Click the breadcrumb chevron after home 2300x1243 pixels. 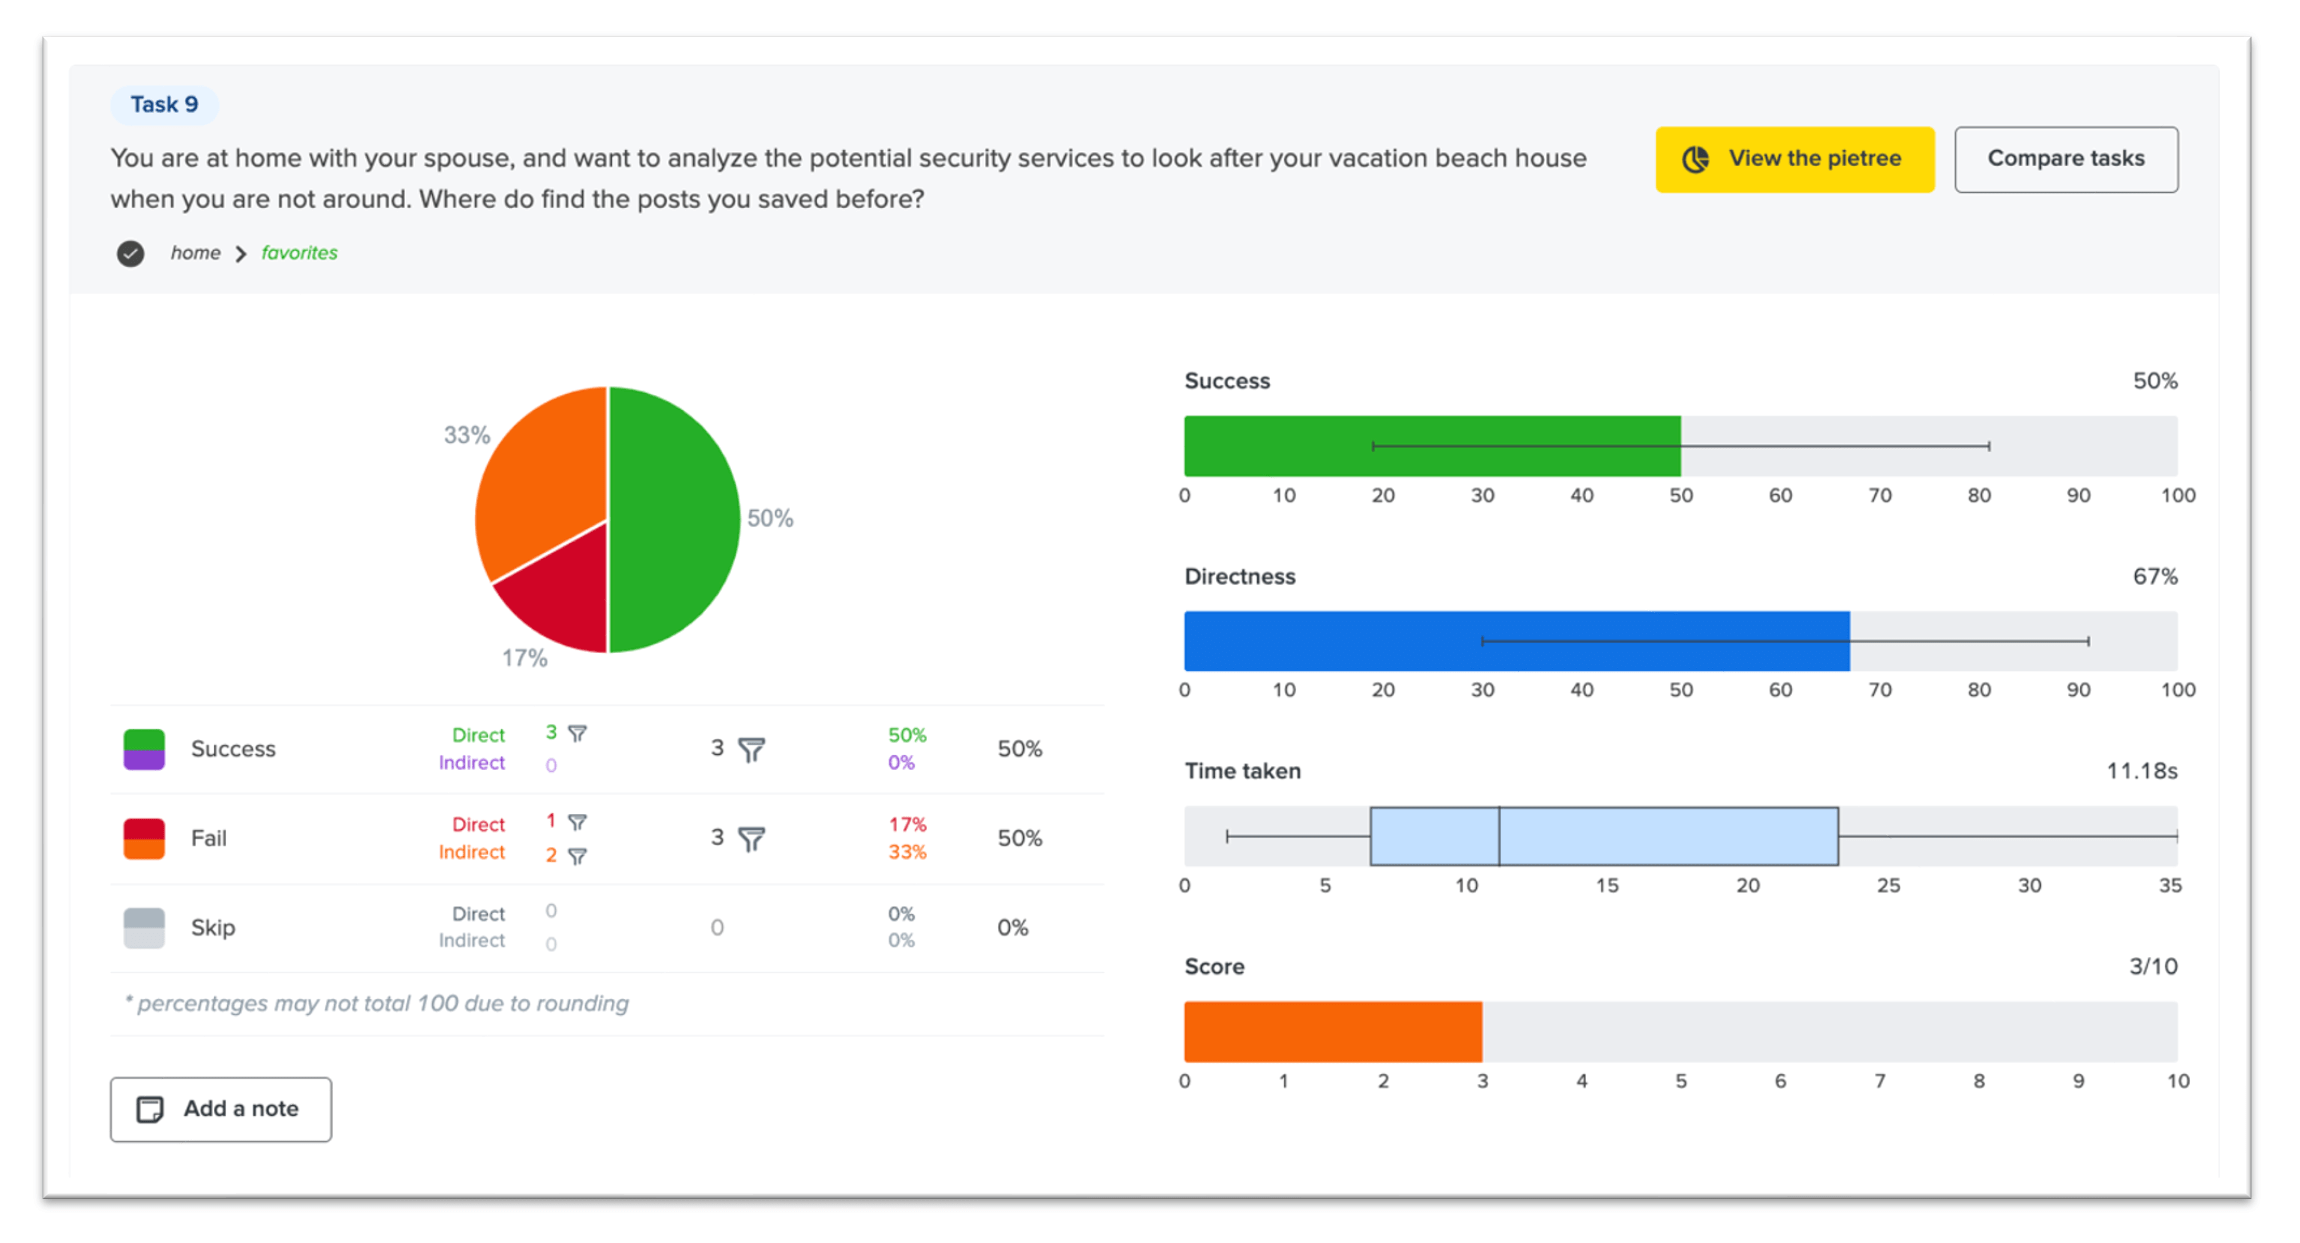[x=241, y=254]
